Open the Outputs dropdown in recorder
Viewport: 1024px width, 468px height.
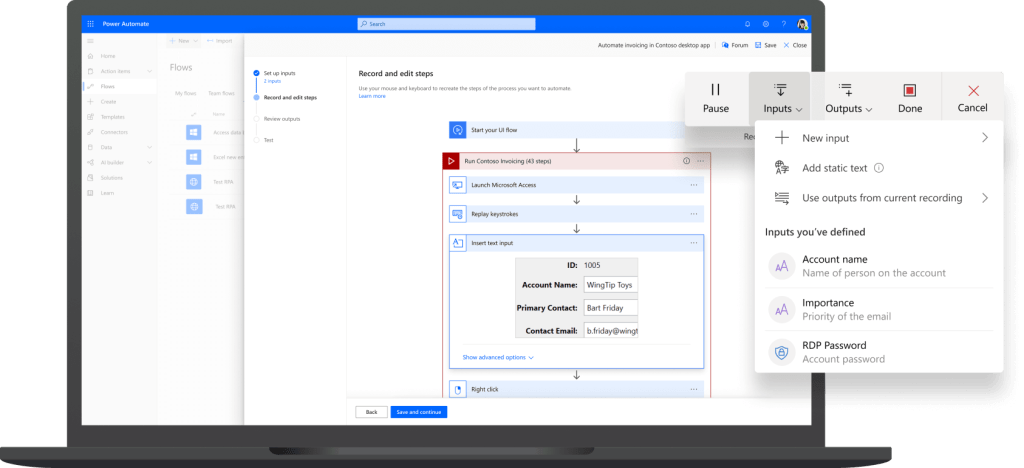848,99
